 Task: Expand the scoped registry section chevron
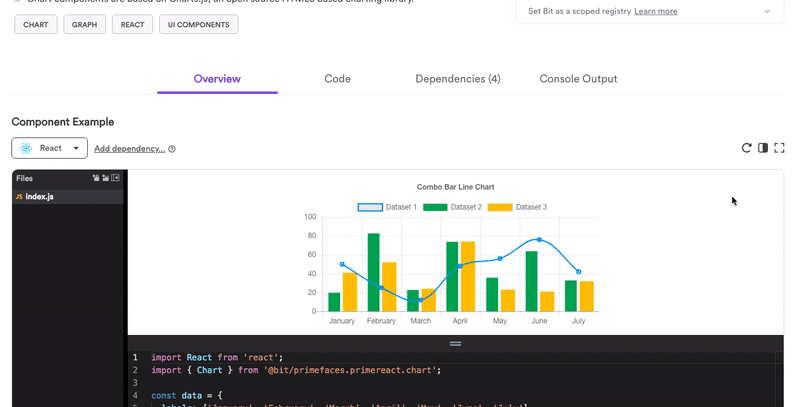click(x=767, y=11)
